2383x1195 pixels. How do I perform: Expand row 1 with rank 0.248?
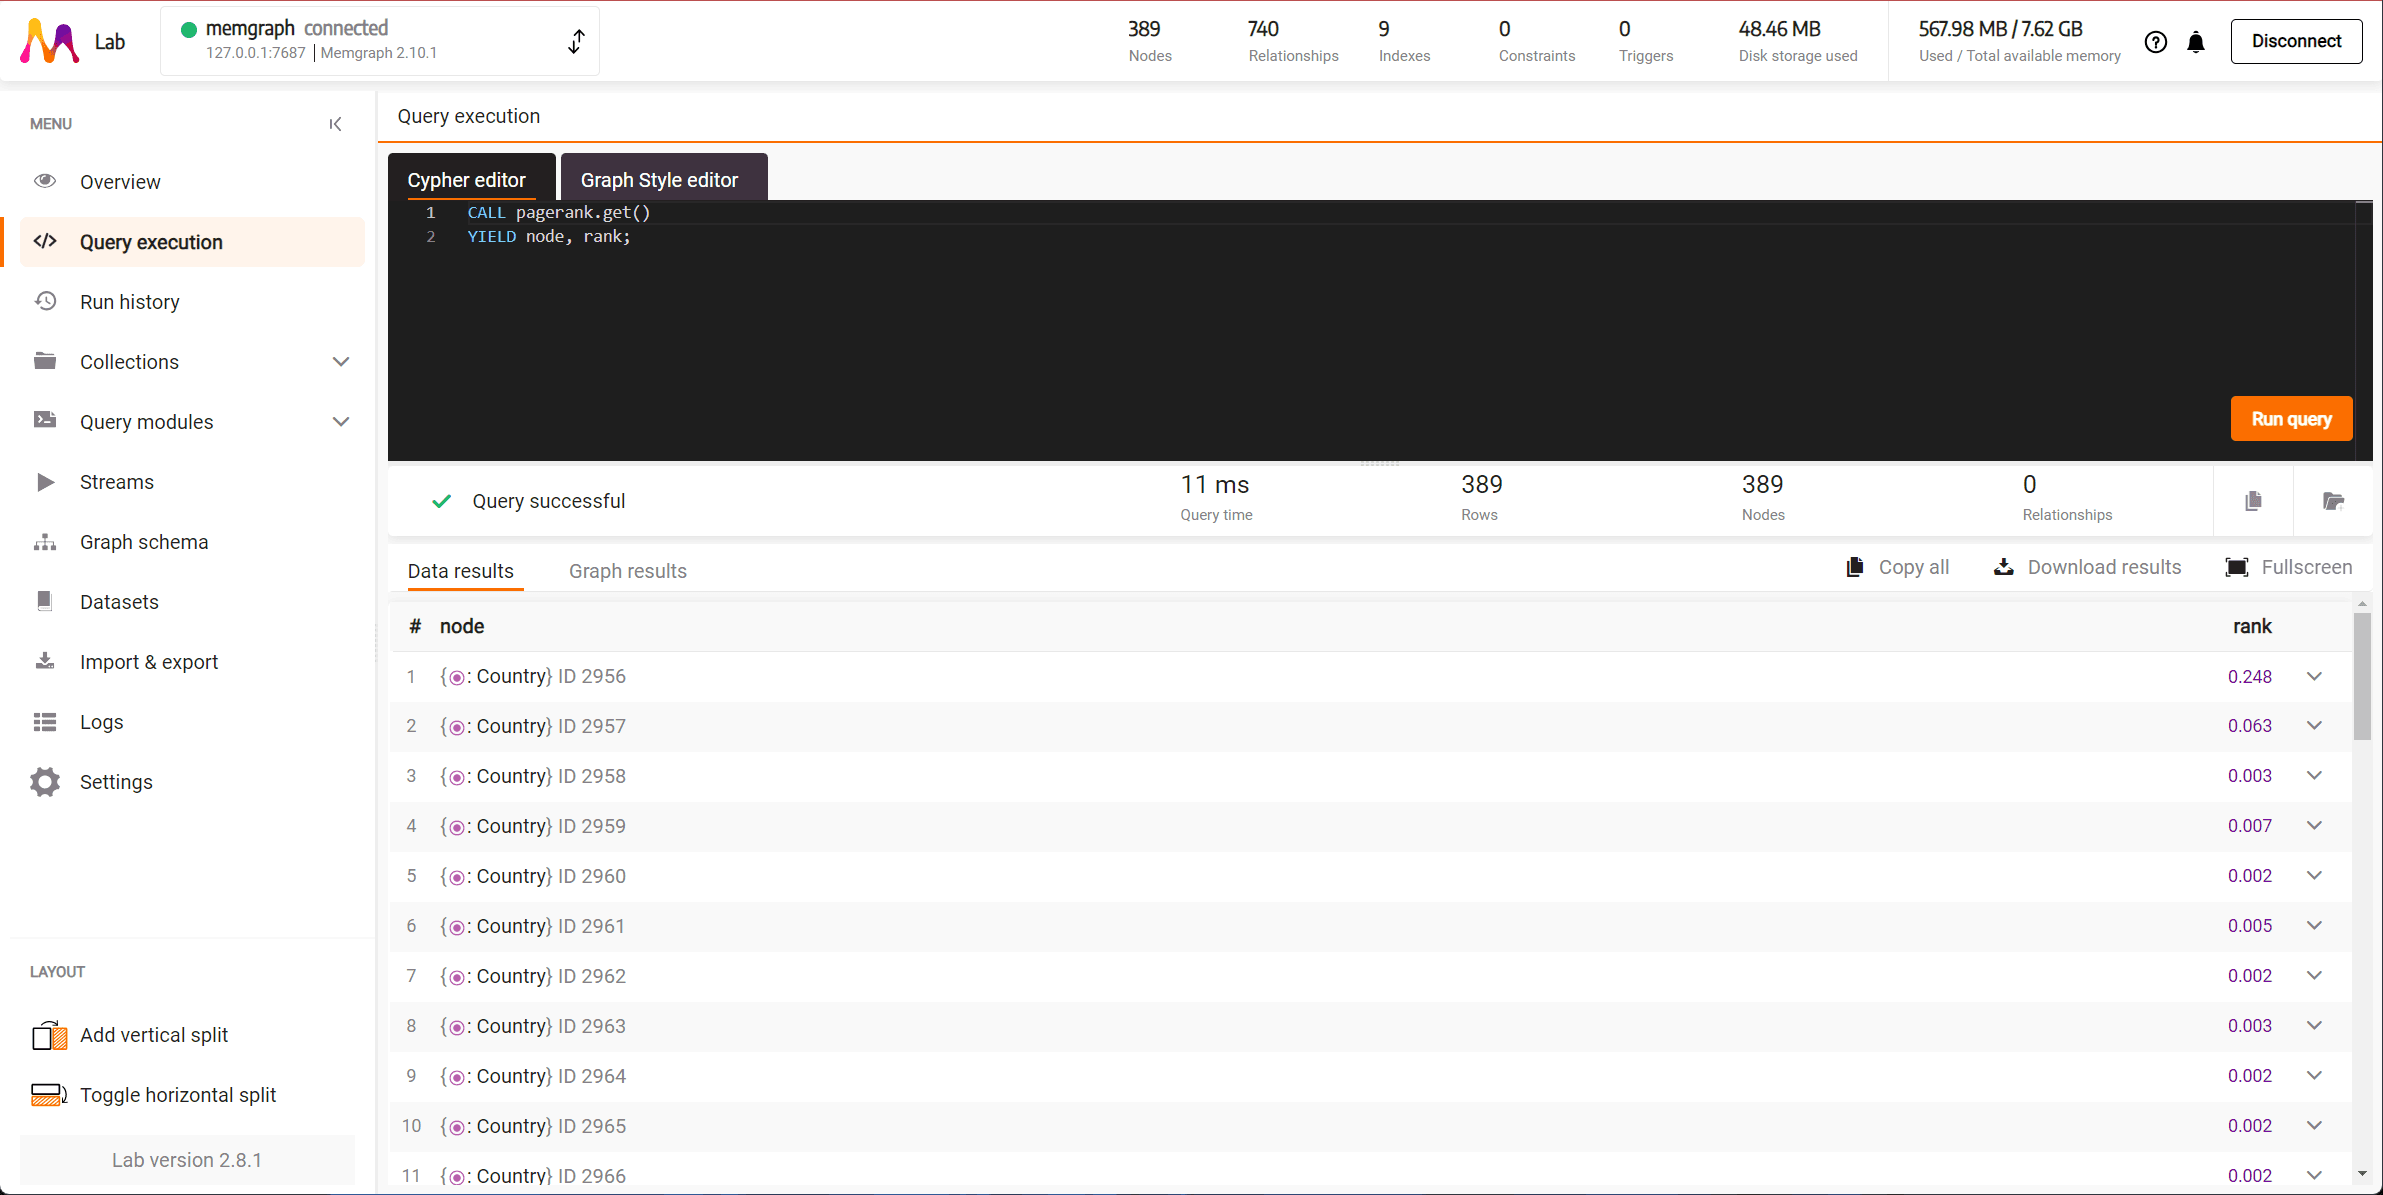pyautogui.click(x=2314, y=676)
